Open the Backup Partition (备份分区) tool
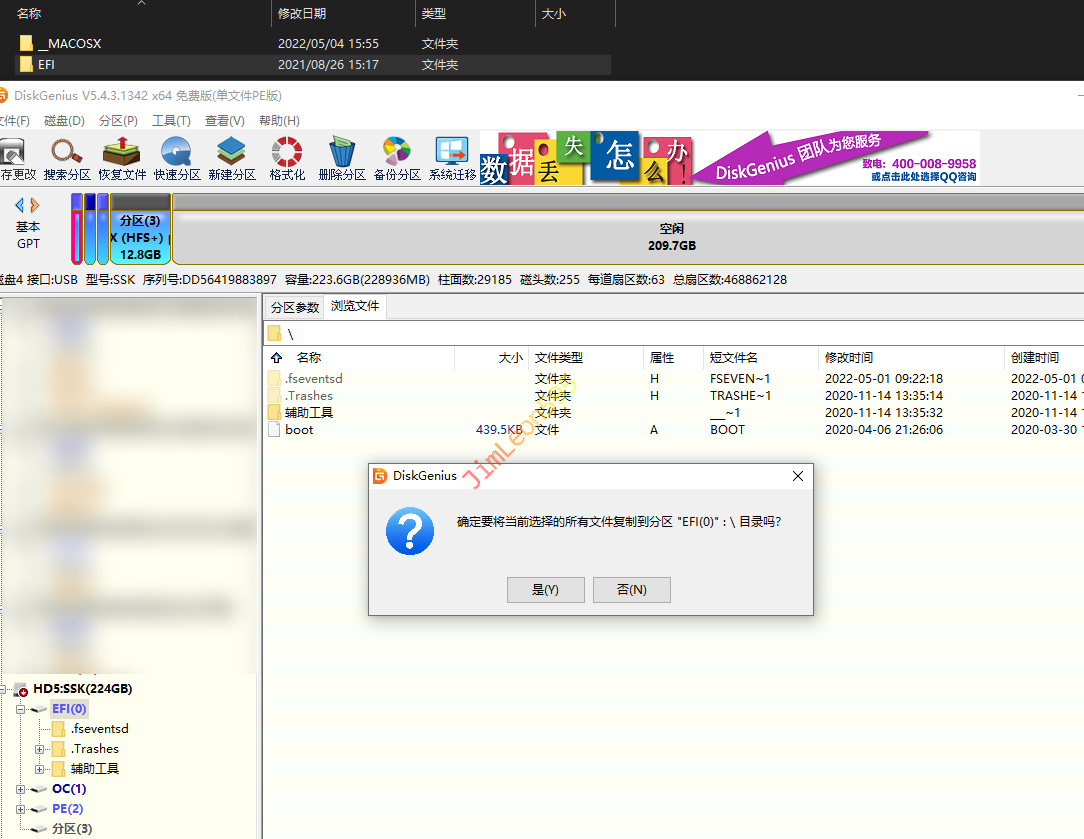The image size is (1084, 839). pos(397,158)
